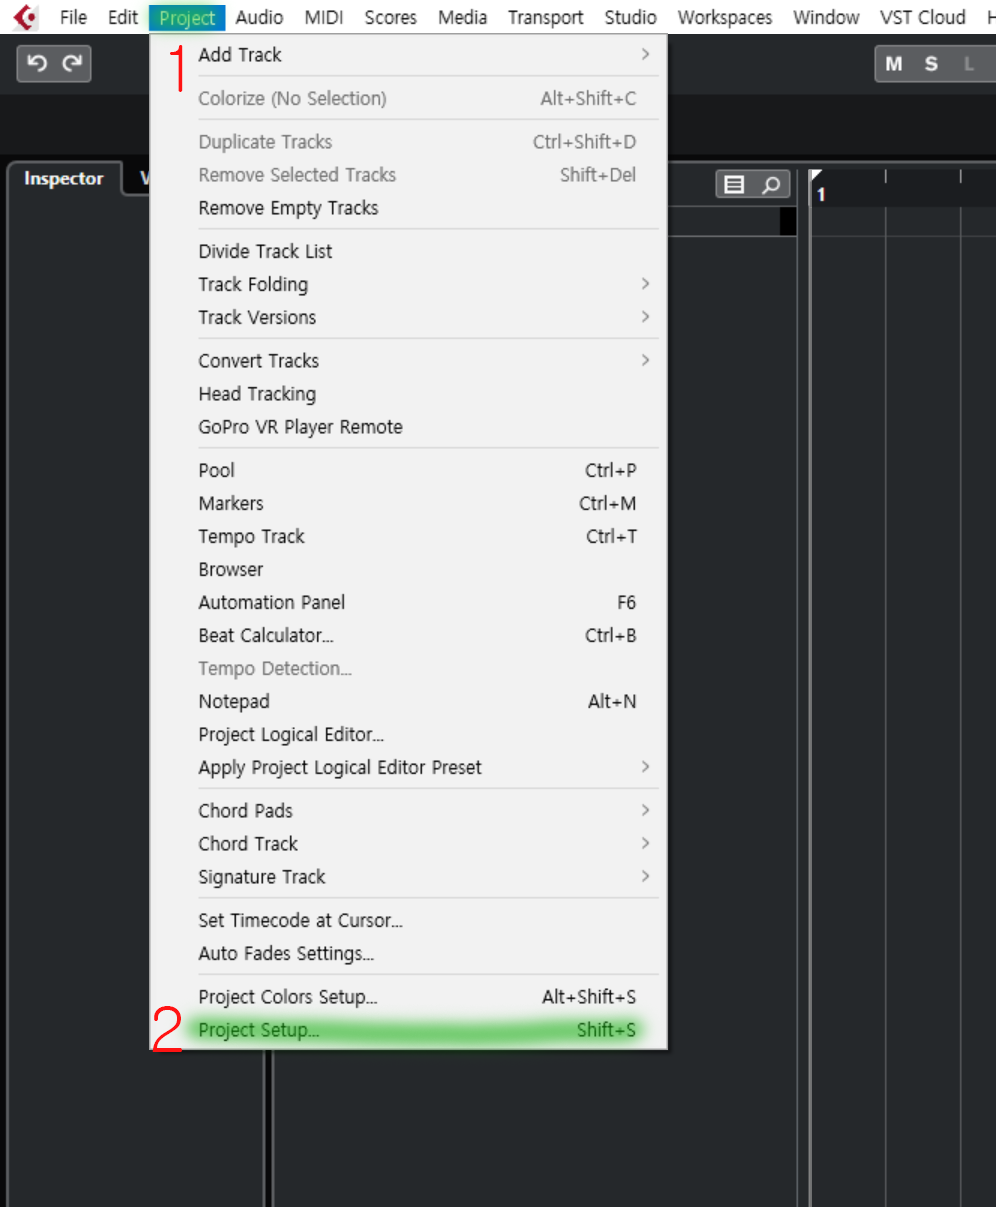Open Project Setup dialog entry
Image resolution: width=996 pixels, height=1207 pixels.
(409, 1030)
